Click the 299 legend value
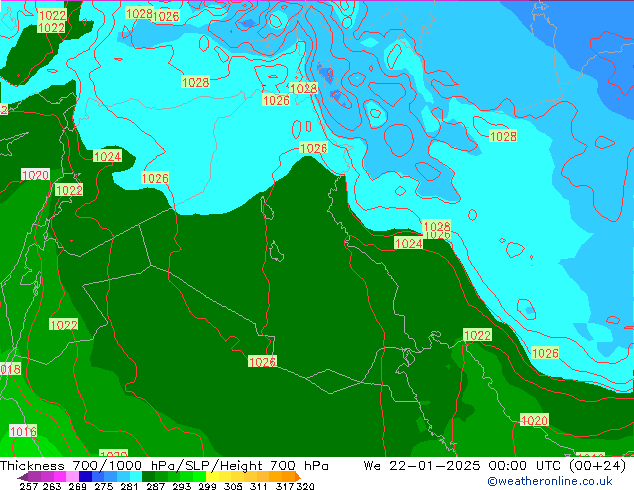The width and height of the screenshot is (634, 490). (x=207, y=486)
